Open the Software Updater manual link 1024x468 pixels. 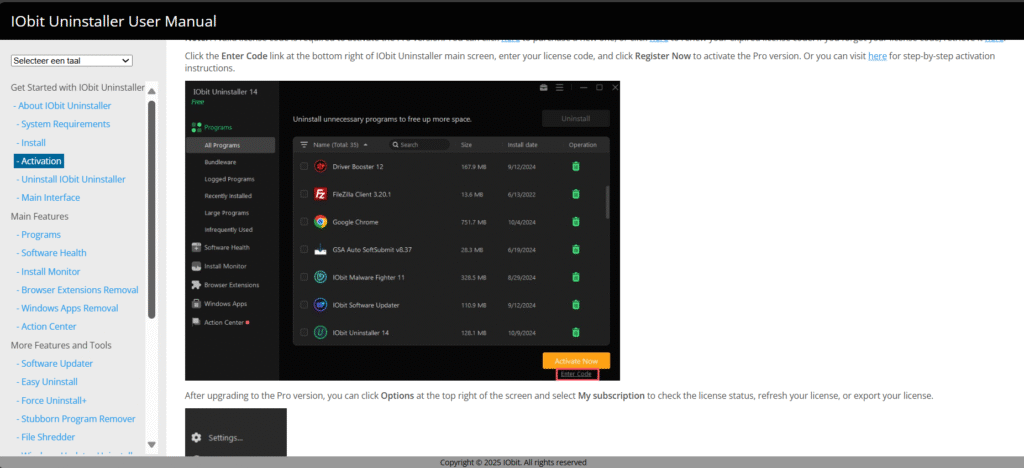coord(55,364)
